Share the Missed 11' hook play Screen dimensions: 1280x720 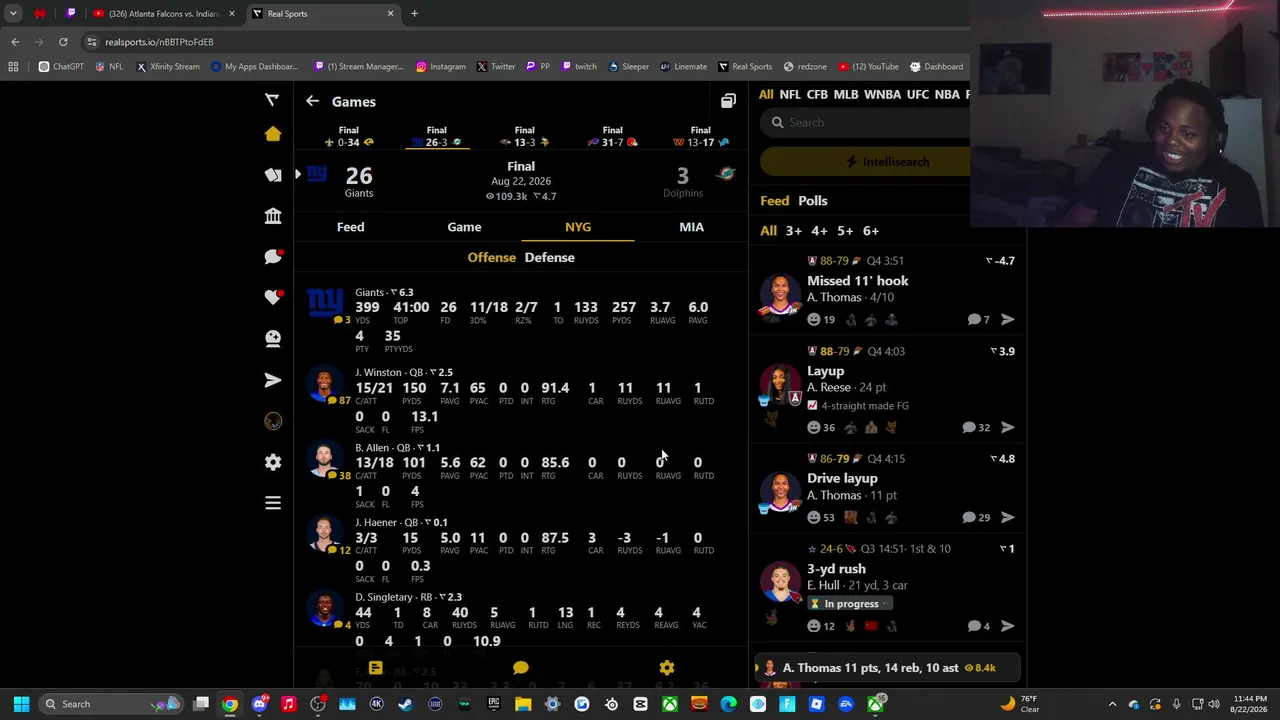(1007, 319)
